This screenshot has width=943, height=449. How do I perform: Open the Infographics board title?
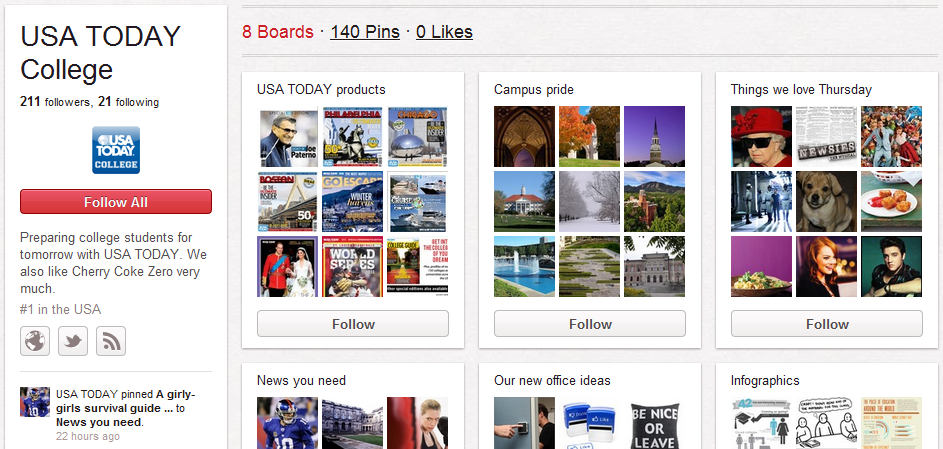(765, 380)
